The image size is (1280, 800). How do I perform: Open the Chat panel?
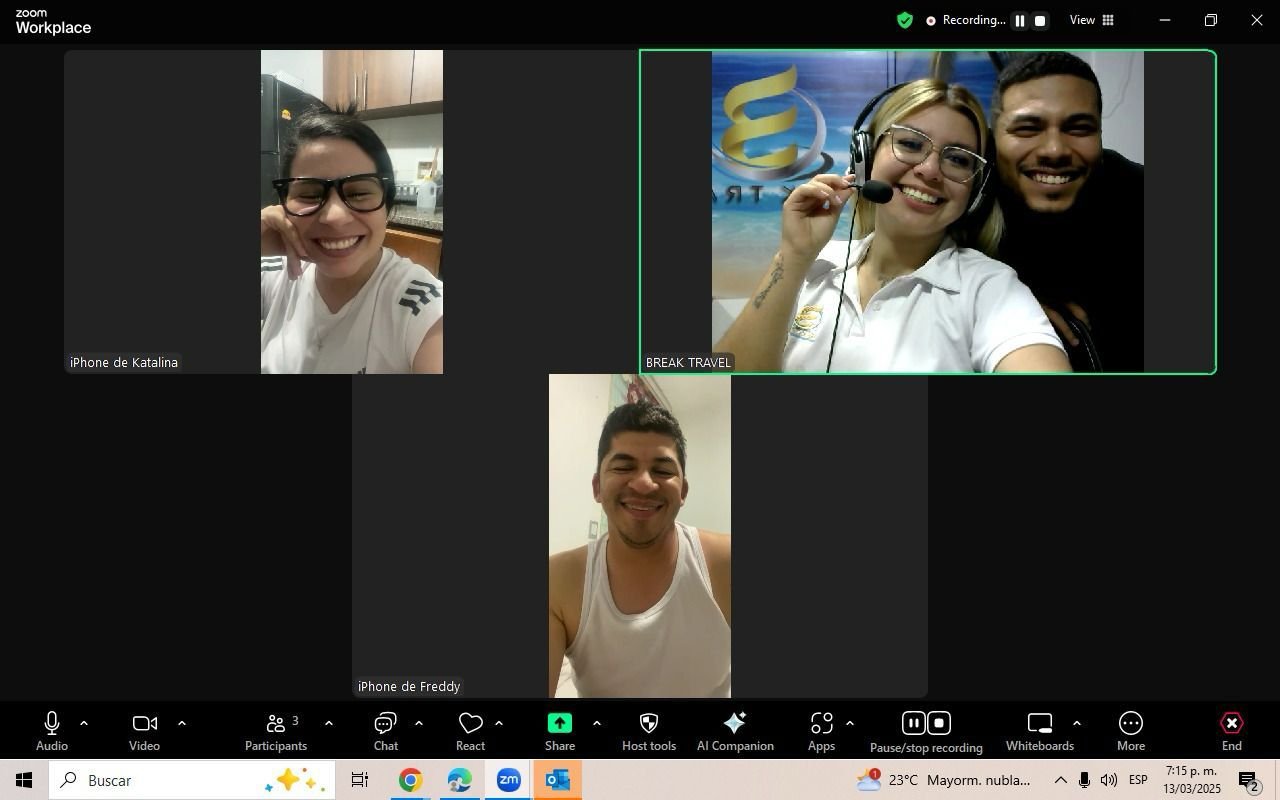coord(386,731)
